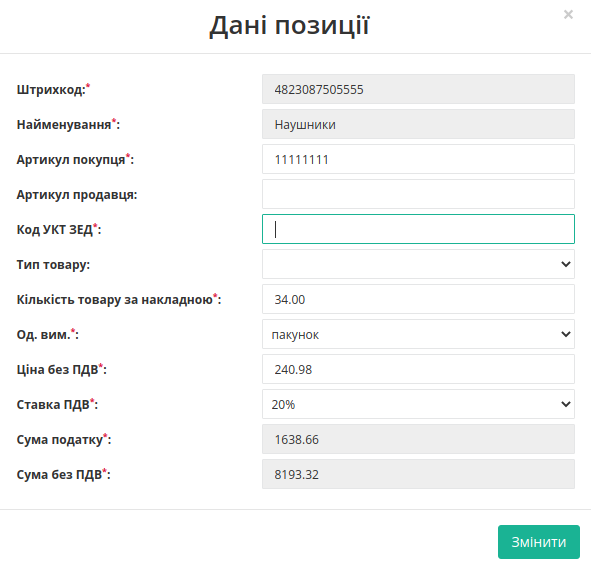Select the Кількість товару field showing 34.00
591x573 pixels.
[x=418, y=299]
